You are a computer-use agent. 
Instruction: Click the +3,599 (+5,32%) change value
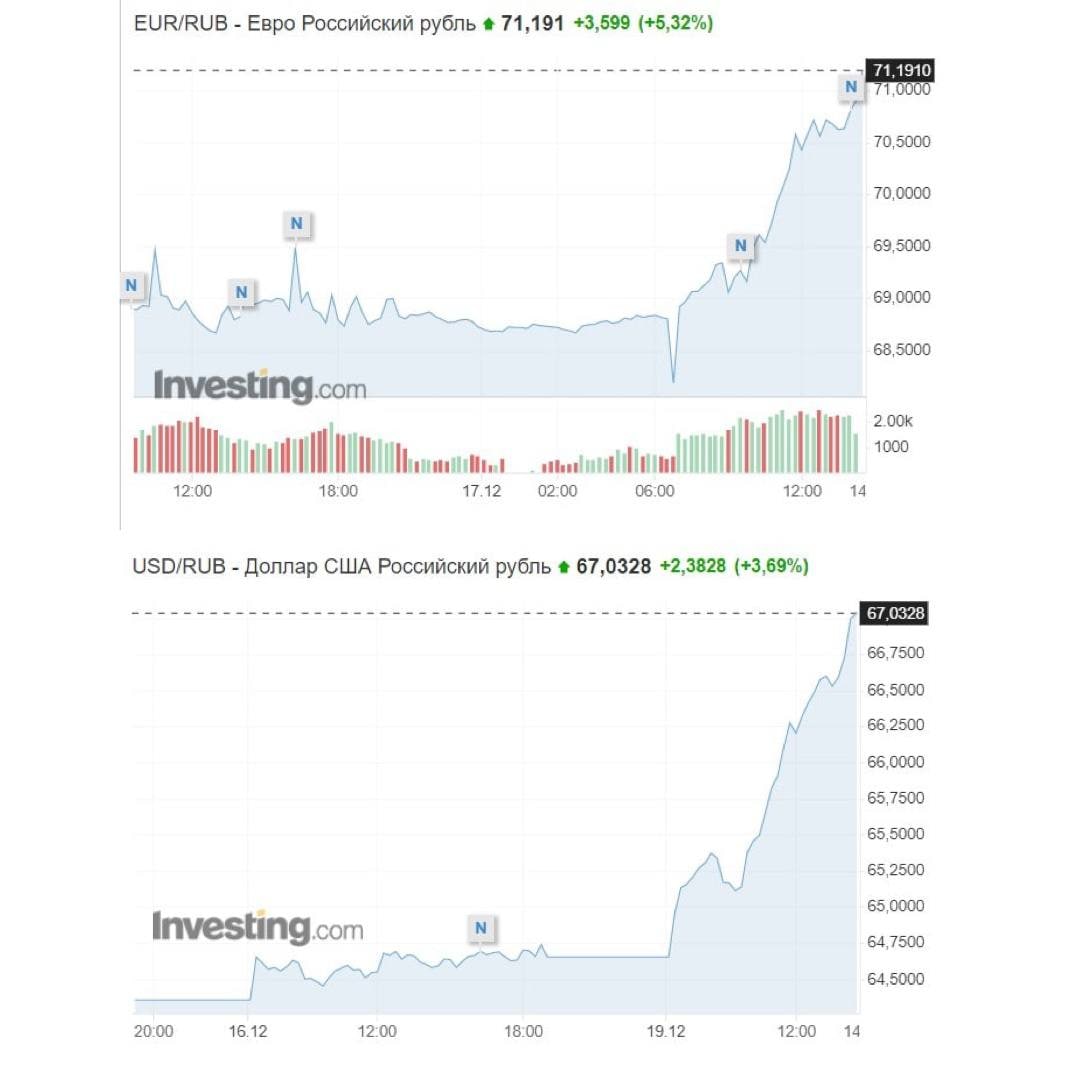click(x=643, y=23)
